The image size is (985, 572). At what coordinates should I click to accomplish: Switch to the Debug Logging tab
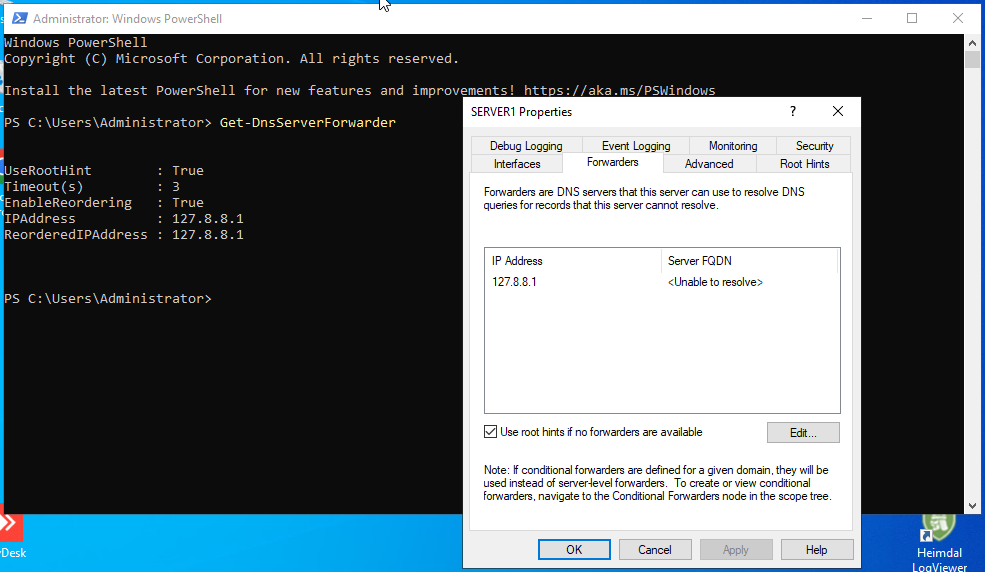coord(526,146)
